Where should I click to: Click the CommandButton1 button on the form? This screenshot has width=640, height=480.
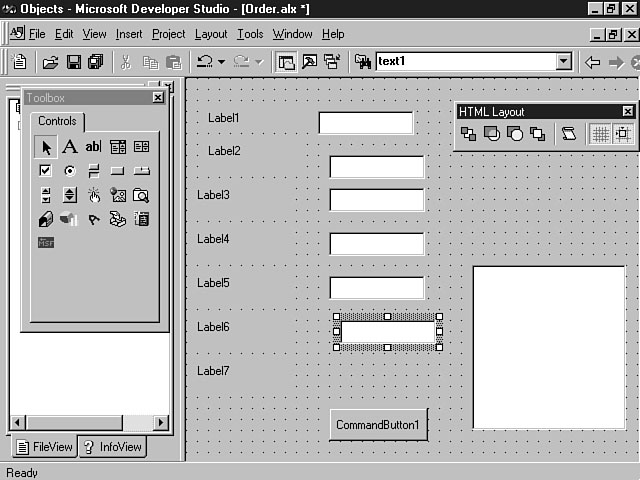tap(378, 425)
